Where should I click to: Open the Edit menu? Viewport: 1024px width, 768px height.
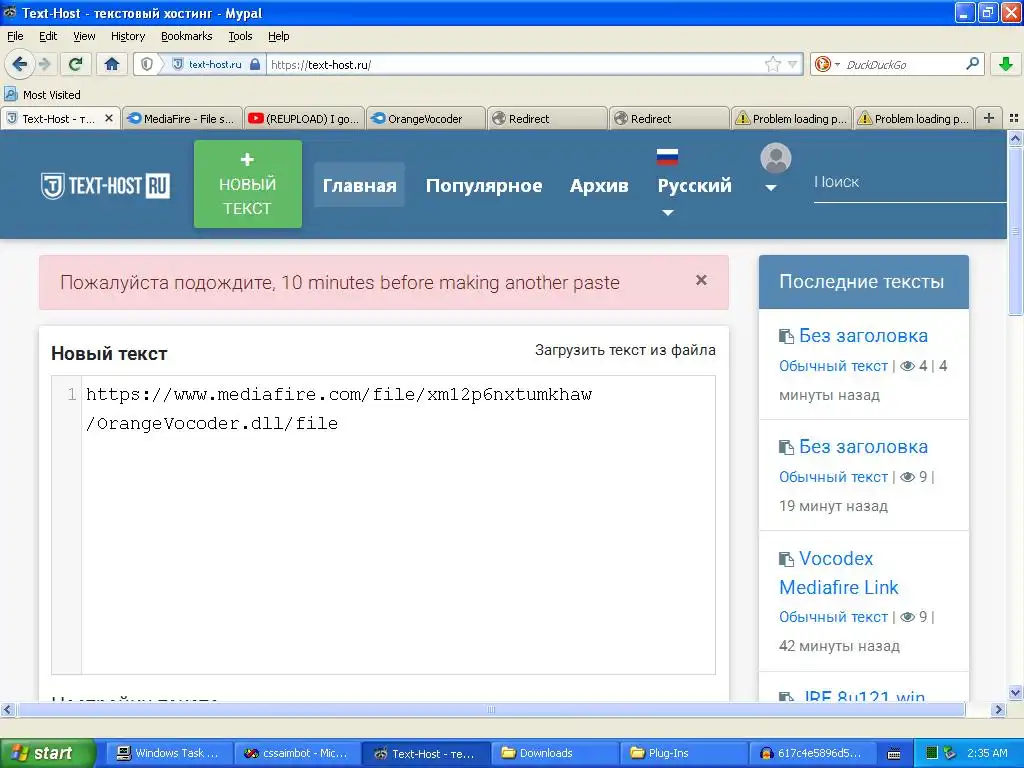click(x=48, y=36)
